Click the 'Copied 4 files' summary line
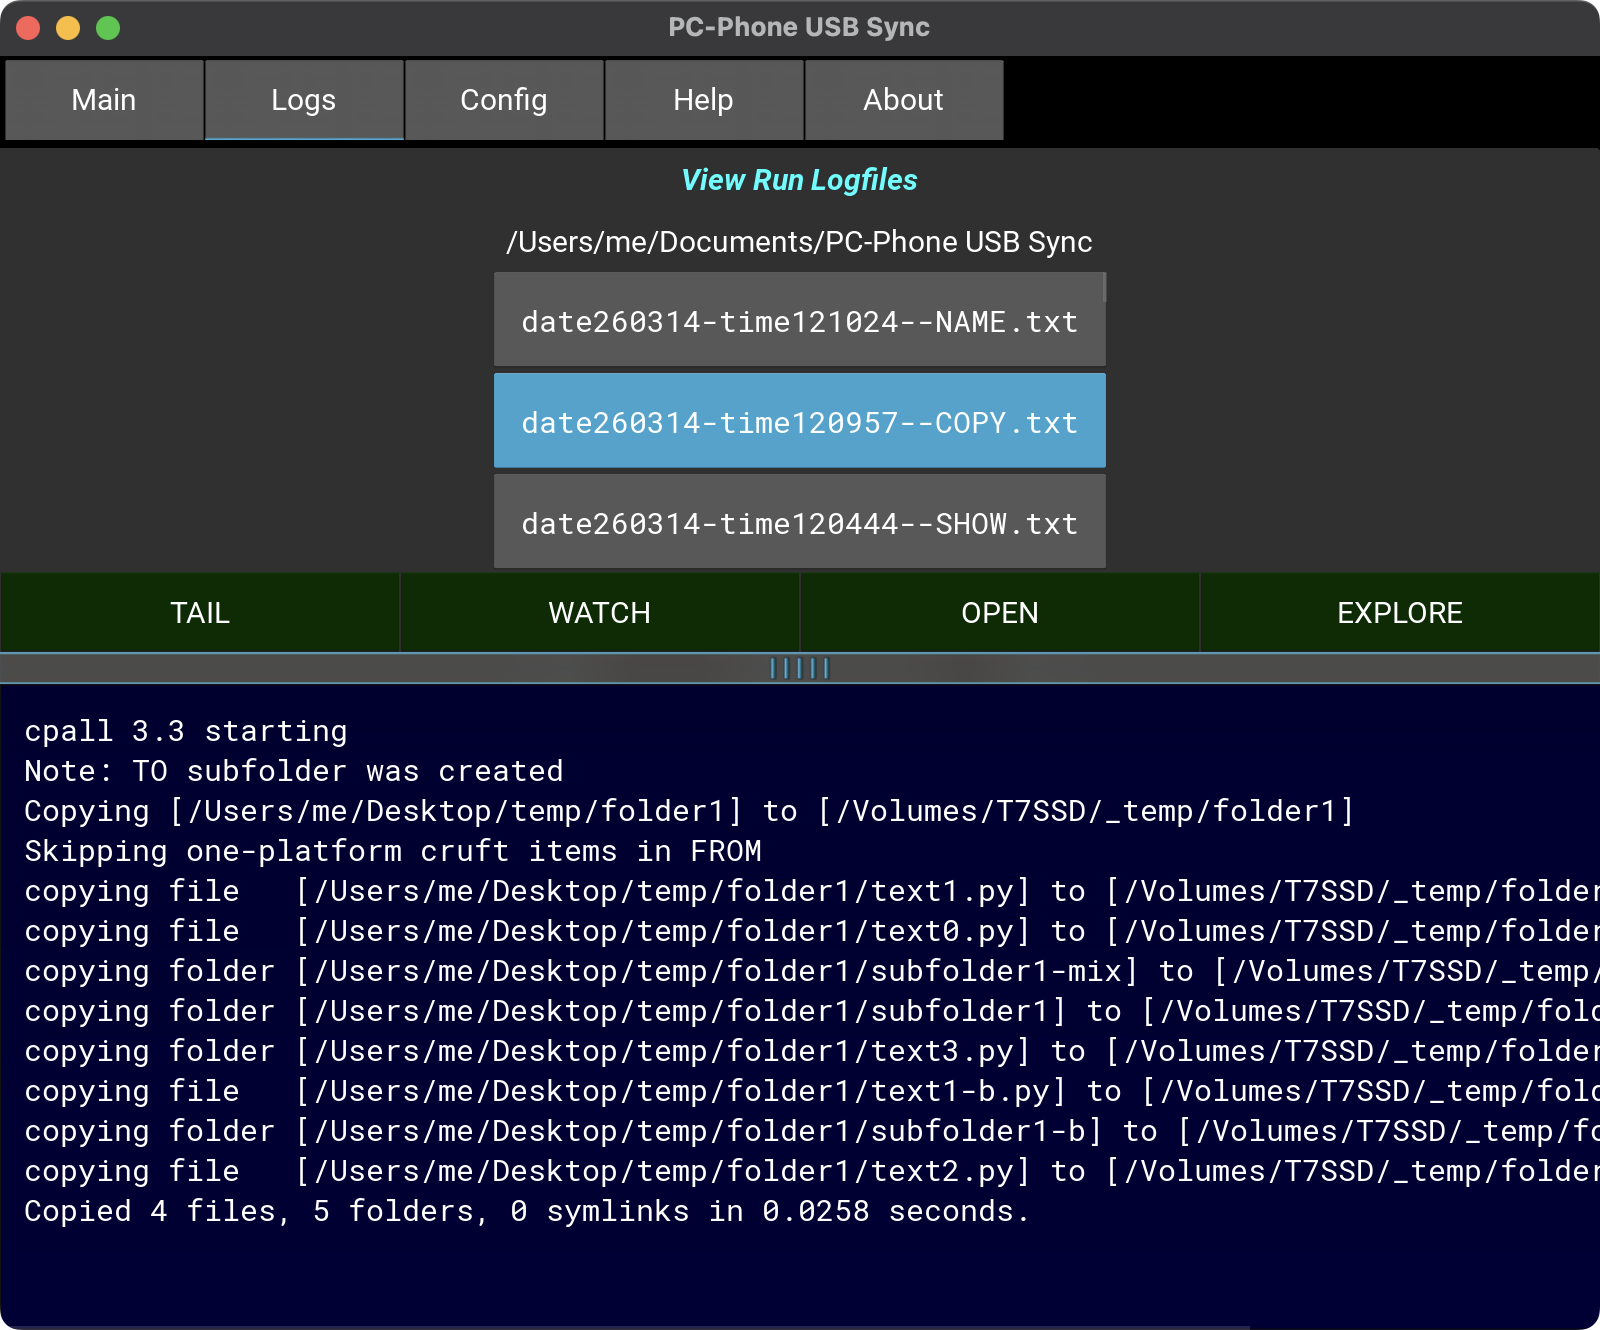 tap(526, 1211)
